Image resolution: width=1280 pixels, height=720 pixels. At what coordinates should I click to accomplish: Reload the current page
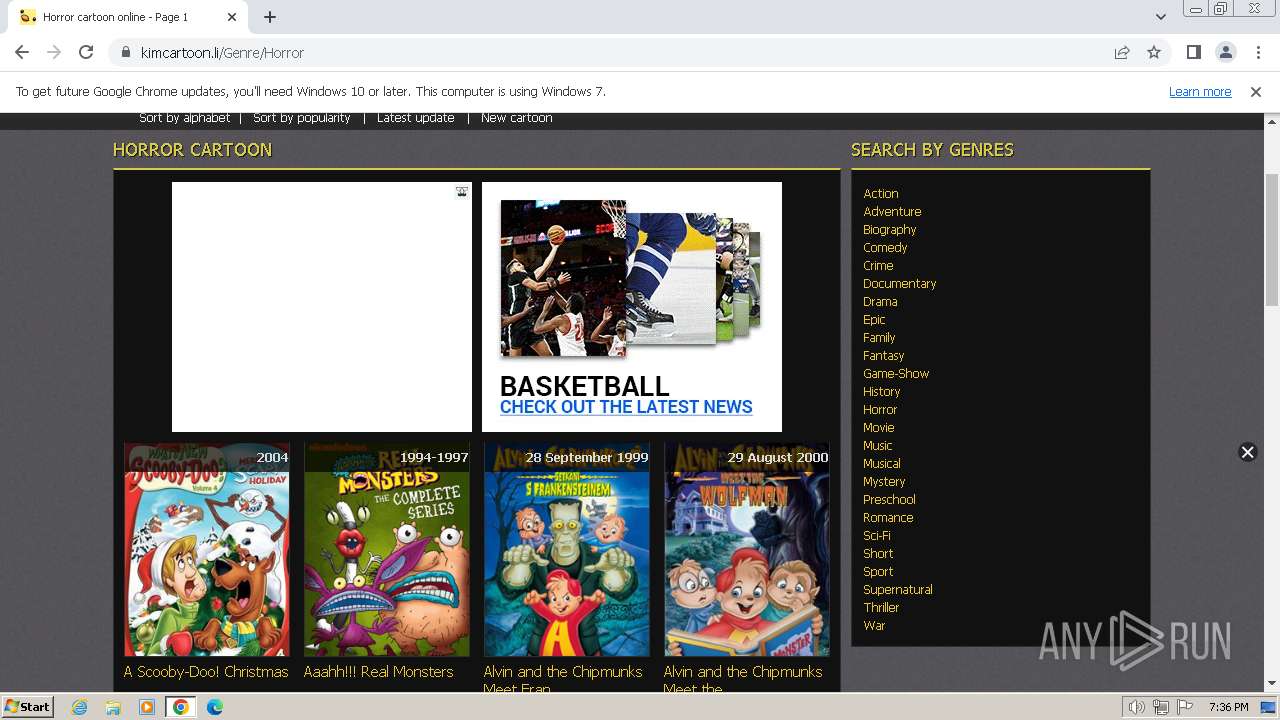click(86, 53)
